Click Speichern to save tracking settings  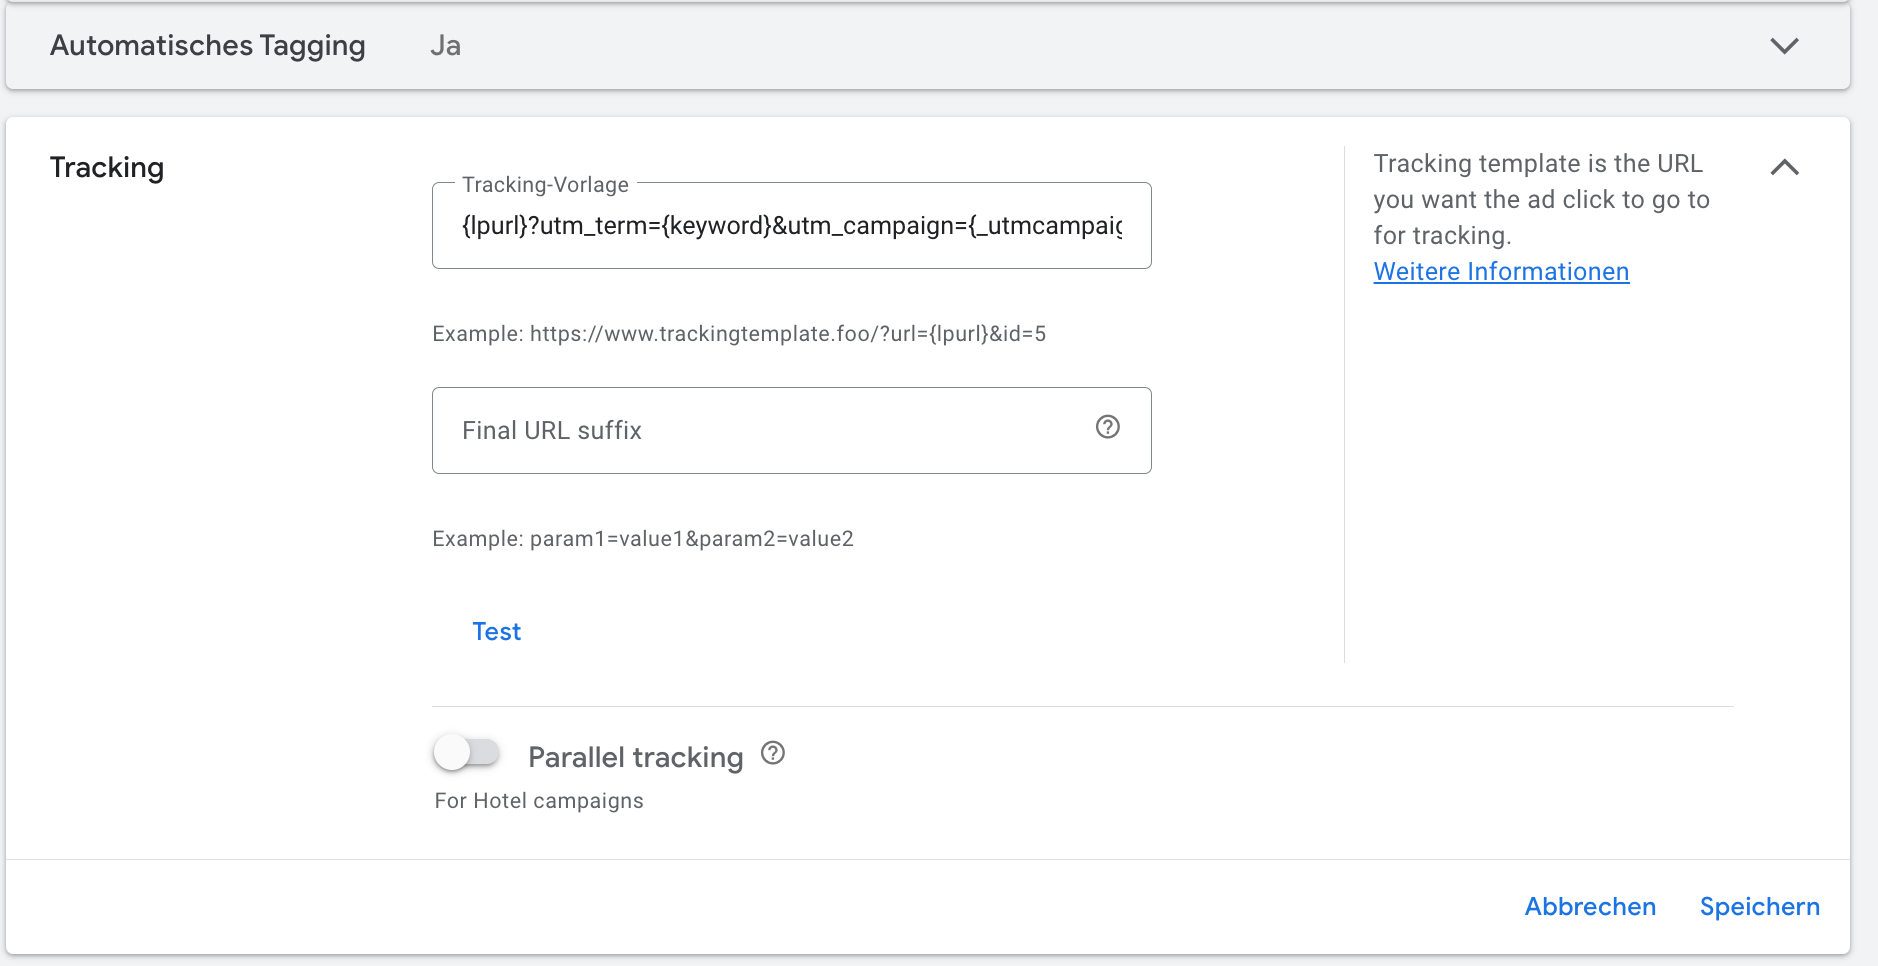[1759, 906]
